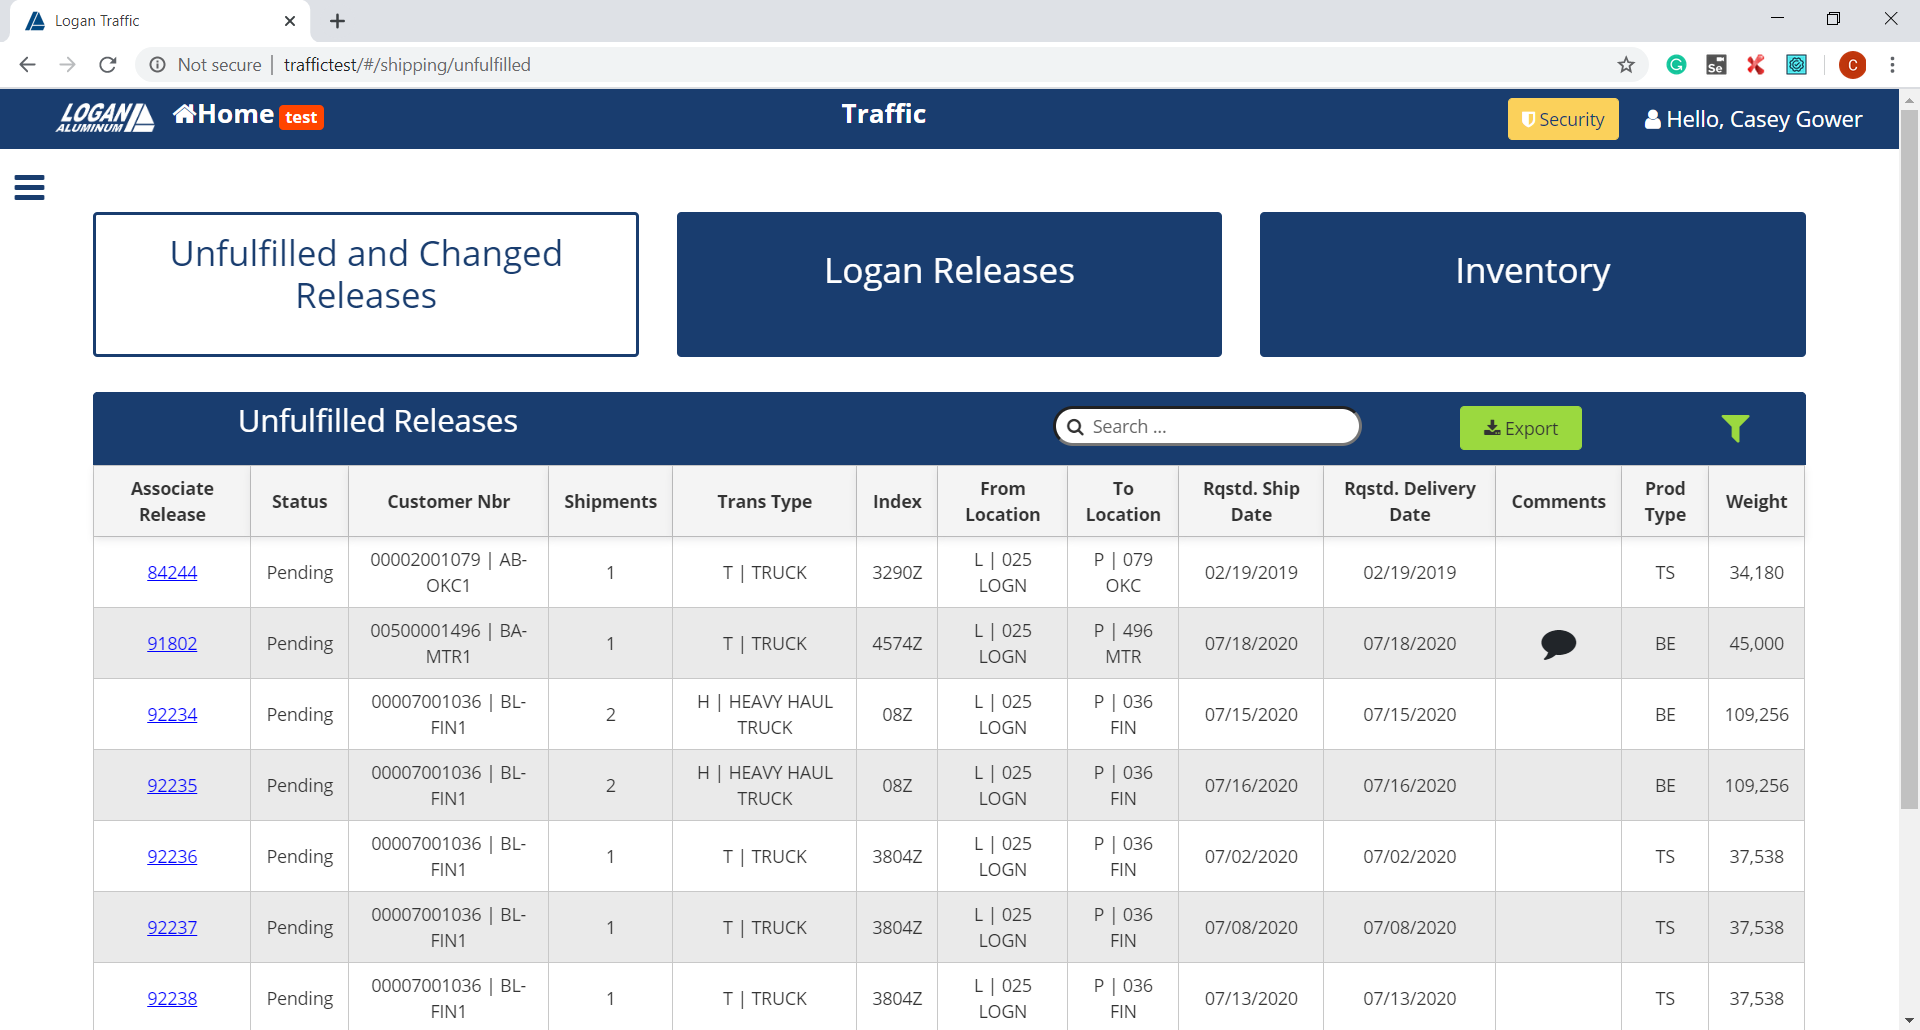
Task: Click ship date 02/19/2019 cell
Action: click(1251, 573)
